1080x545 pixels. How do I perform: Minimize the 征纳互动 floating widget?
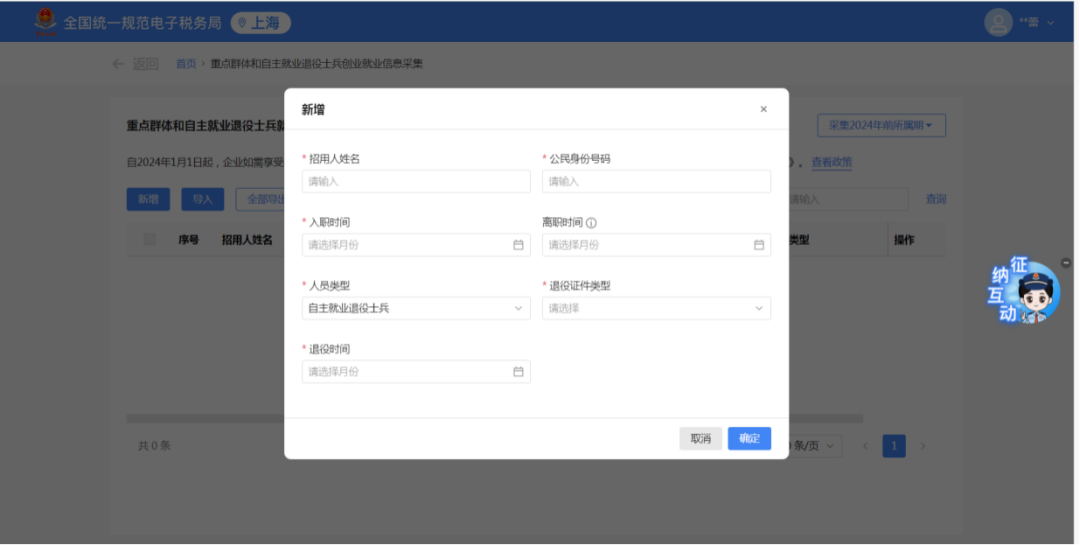1065,263
